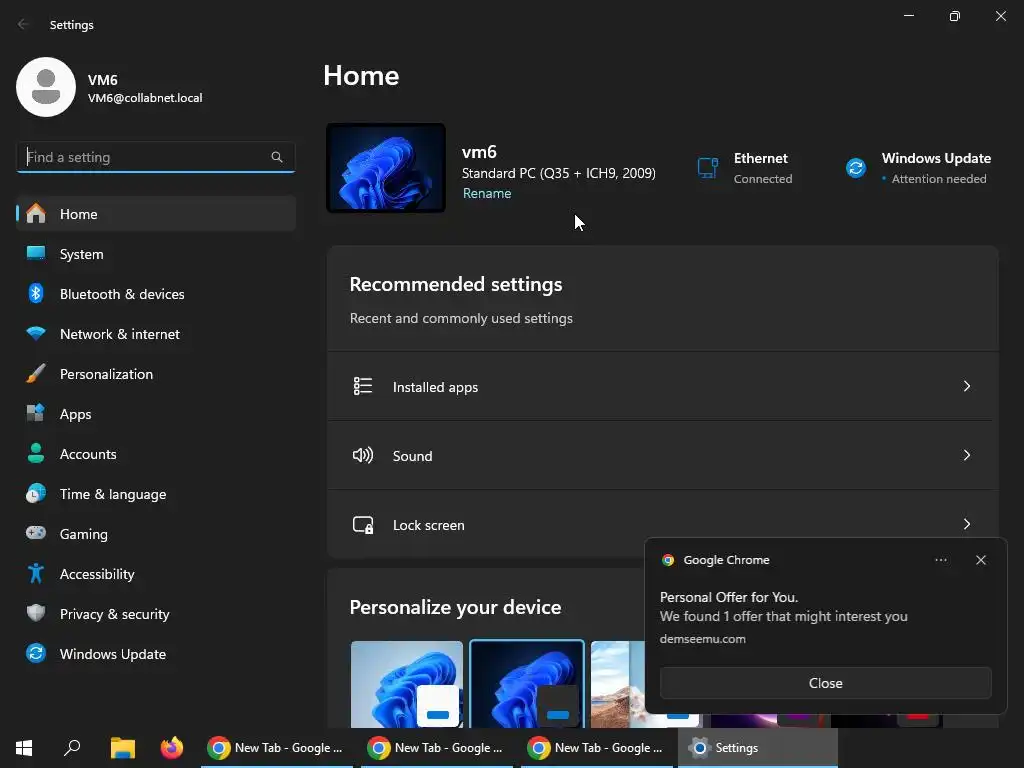The image size is (1024, 768).
Task: Select the dark Windows bloom theme thumbnail
Action: pos(527,684)
